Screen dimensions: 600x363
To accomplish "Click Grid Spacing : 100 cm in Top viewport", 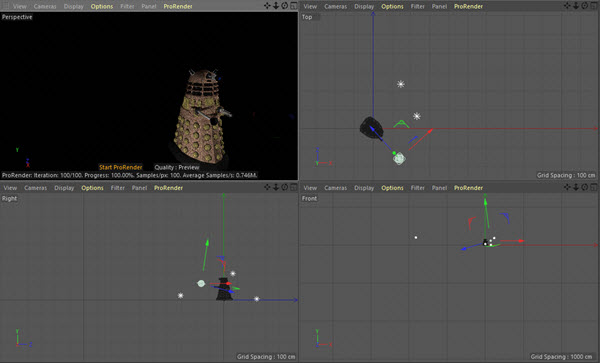I will click(x=566, y=175).
